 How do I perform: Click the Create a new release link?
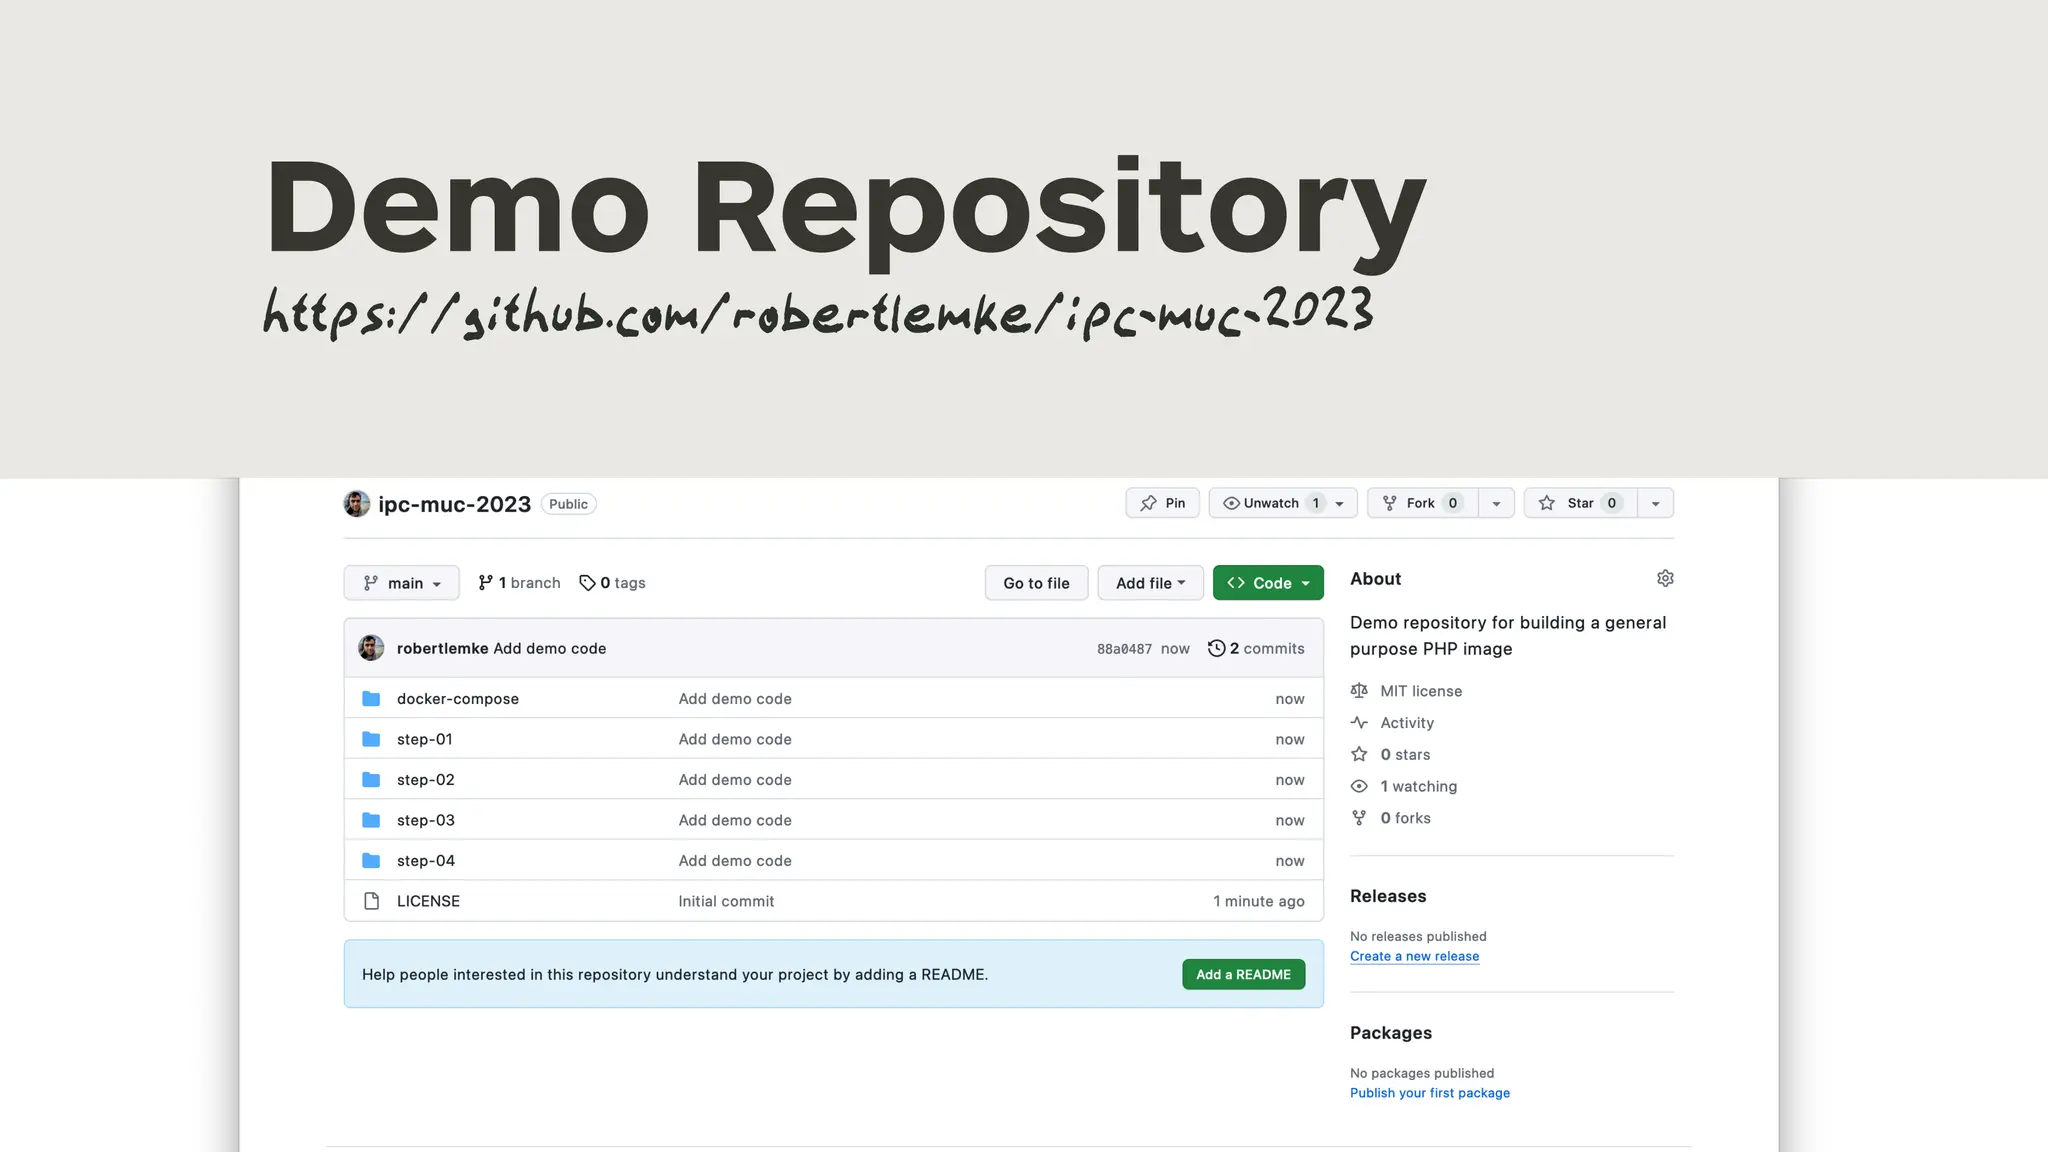coord(1414,956)
